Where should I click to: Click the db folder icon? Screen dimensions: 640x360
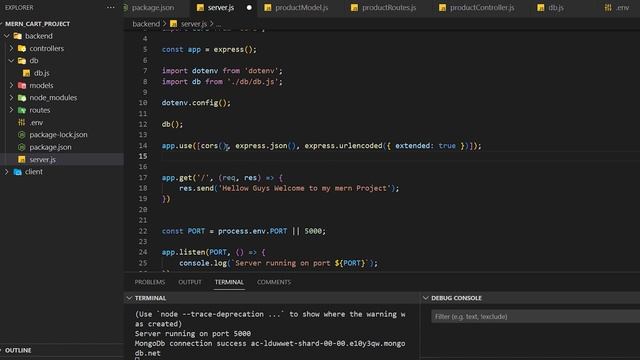(22, 60)
